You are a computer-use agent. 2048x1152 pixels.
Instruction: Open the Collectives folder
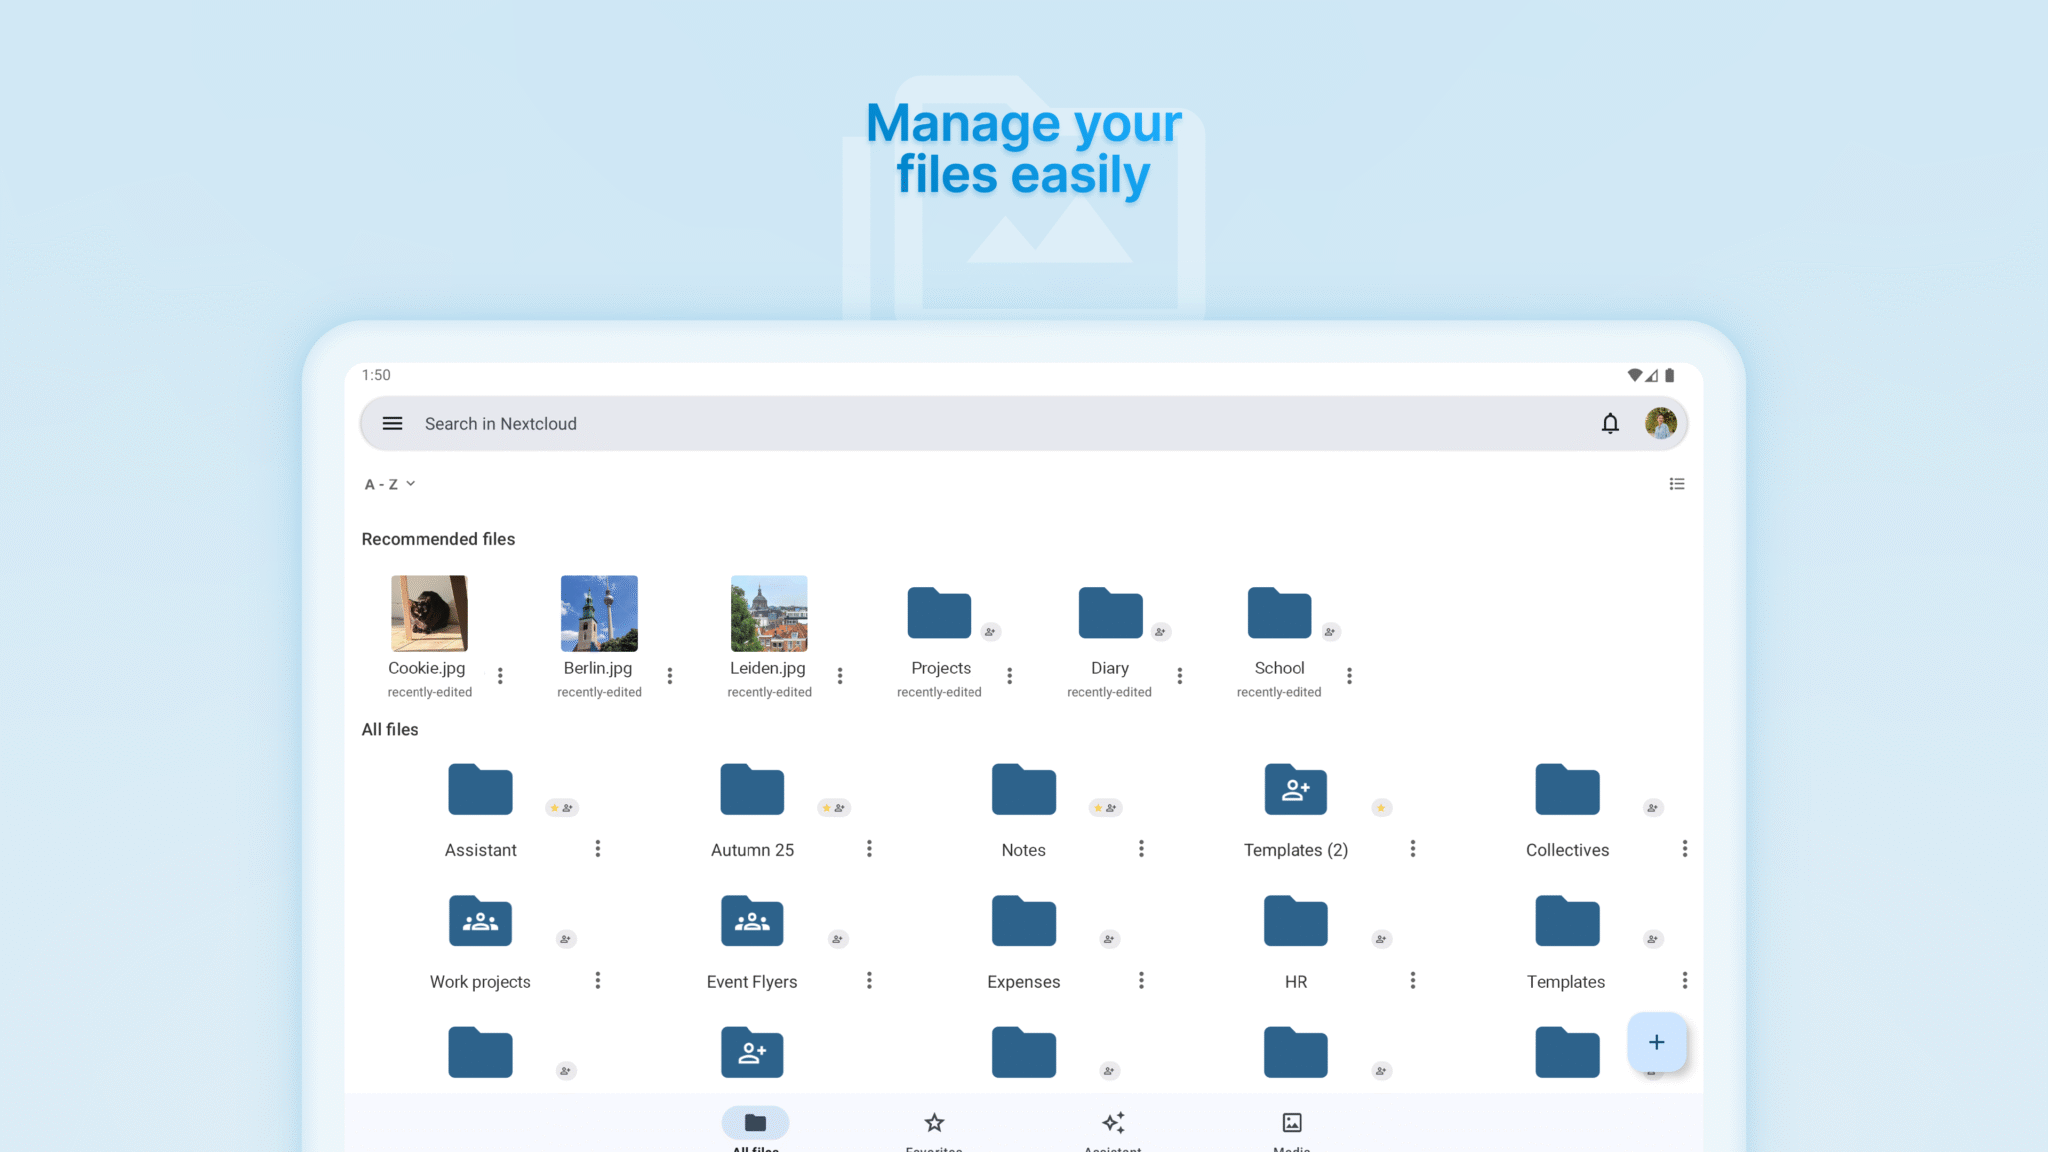[x=1567, y=790]
